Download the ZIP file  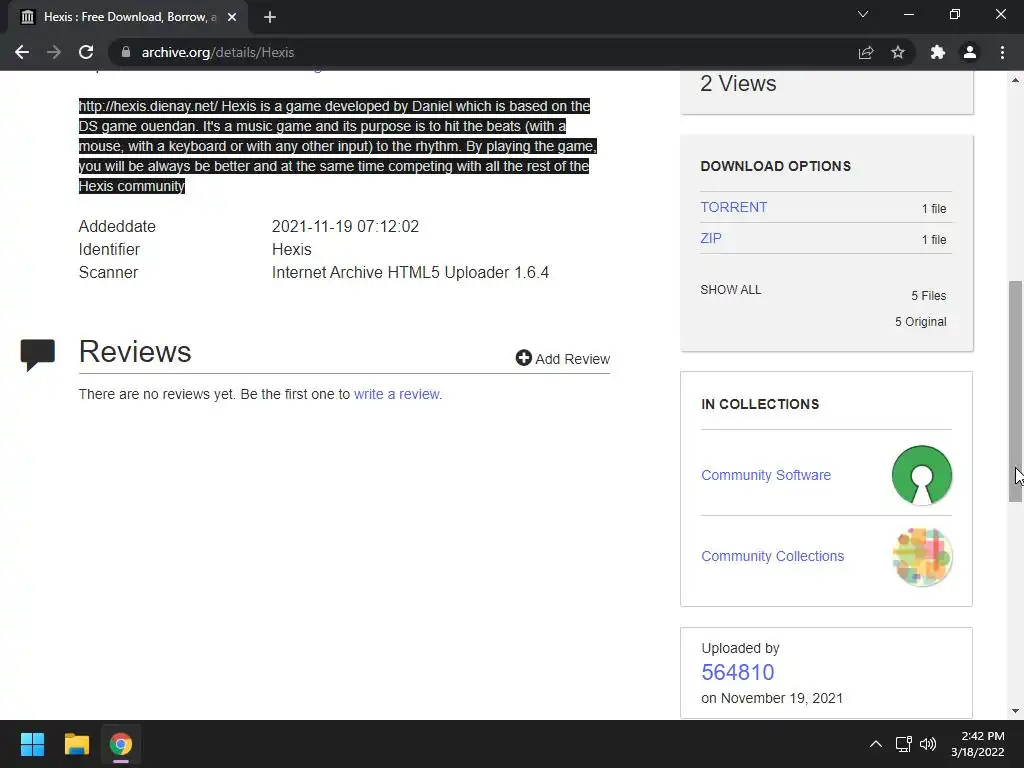[711, 238]
